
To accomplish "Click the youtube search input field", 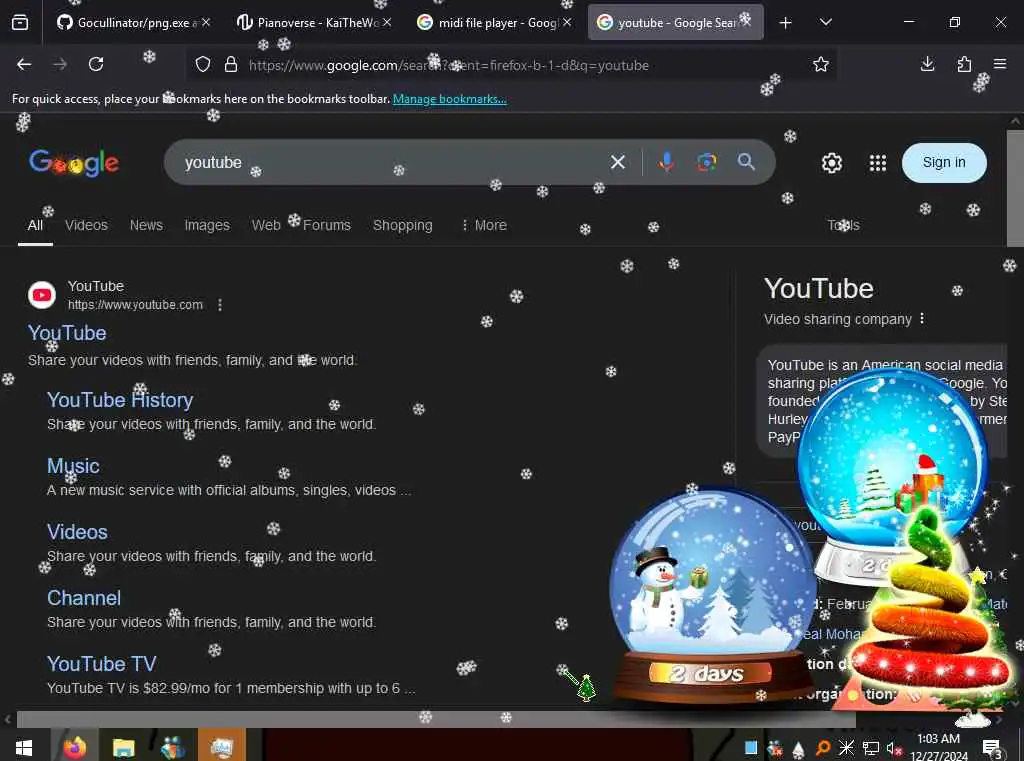I will [x=392, y=162].
